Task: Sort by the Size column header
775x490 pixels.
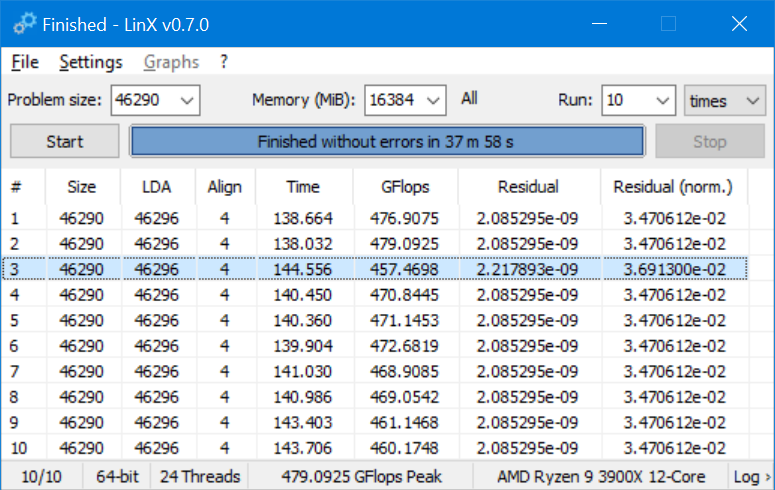Action: pos(82,187)
